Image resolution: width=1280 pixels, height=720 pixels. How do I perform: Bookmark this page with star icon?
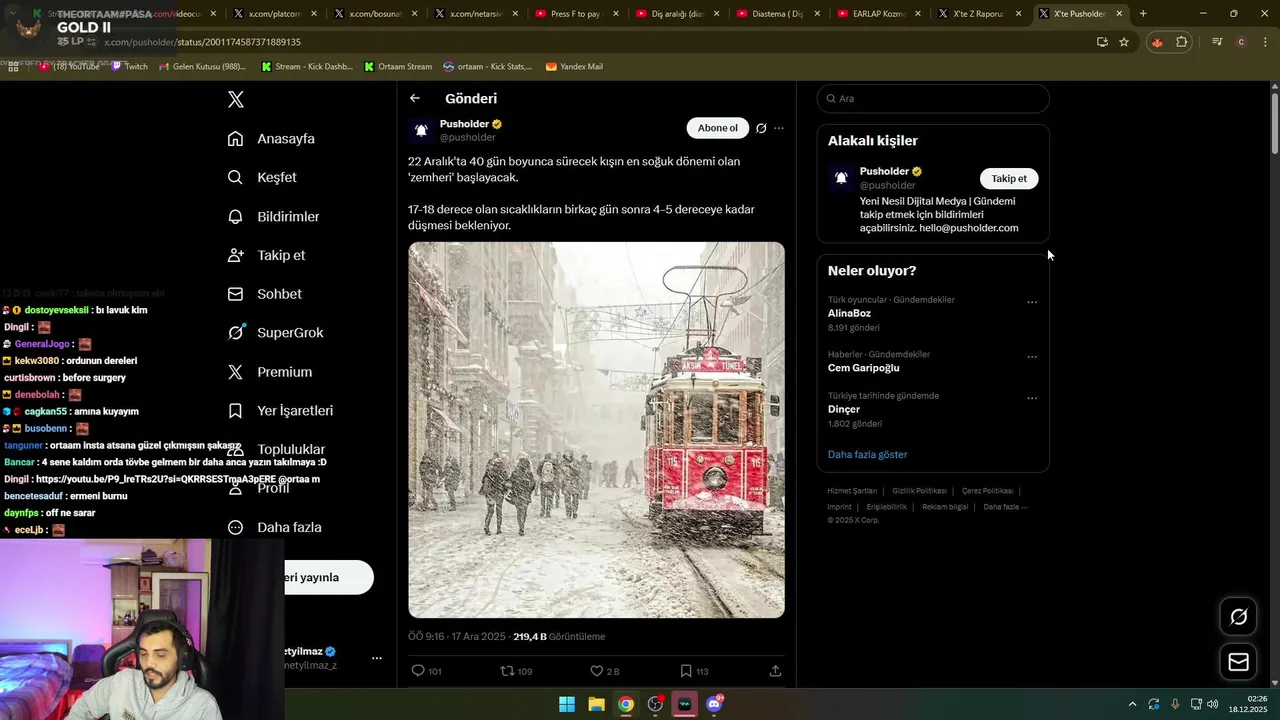click(x=1124, y=42)
